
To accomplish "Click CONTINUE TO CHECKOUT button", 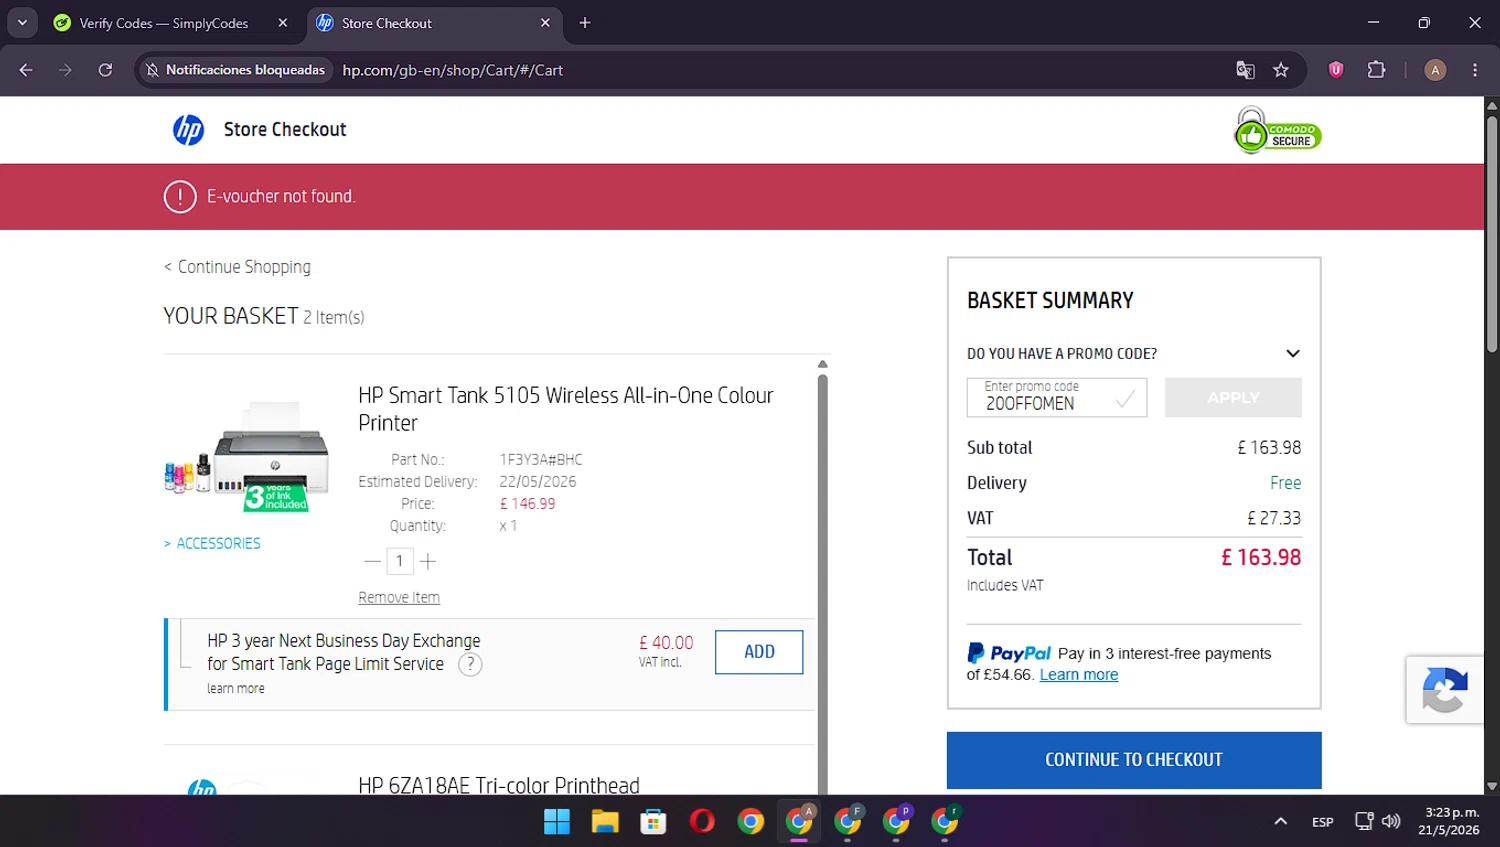I will click(1134, 760).
